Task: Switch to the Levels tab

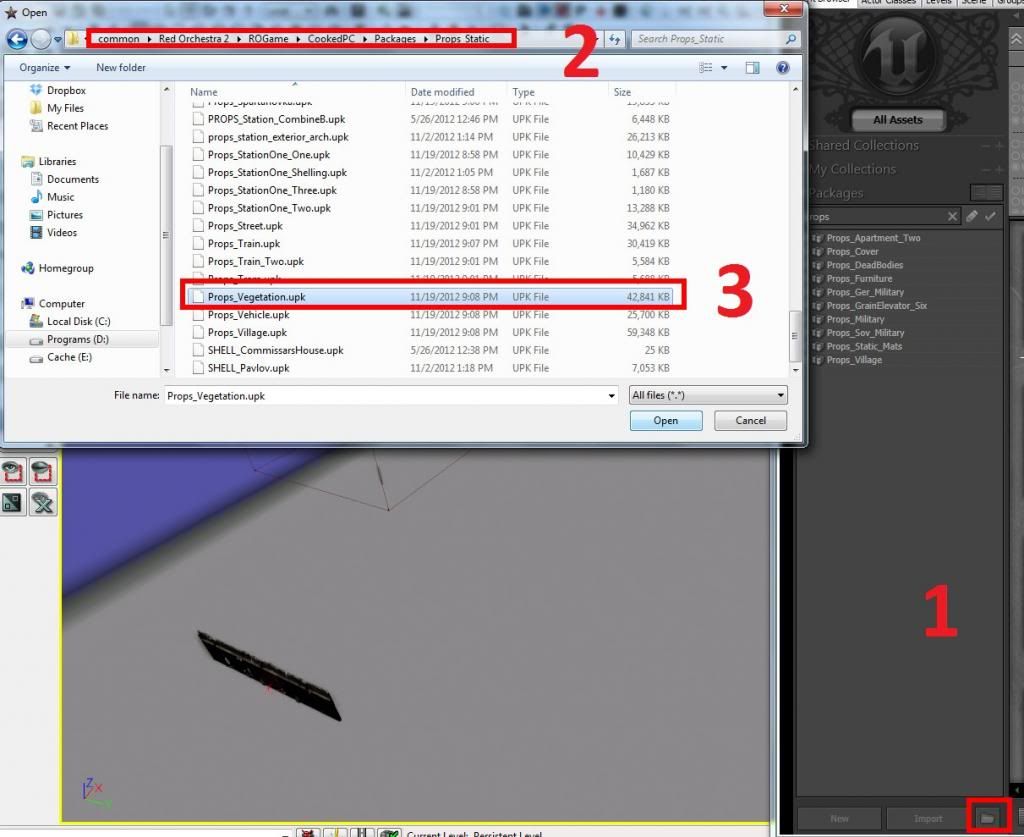Action: [938, 3]
